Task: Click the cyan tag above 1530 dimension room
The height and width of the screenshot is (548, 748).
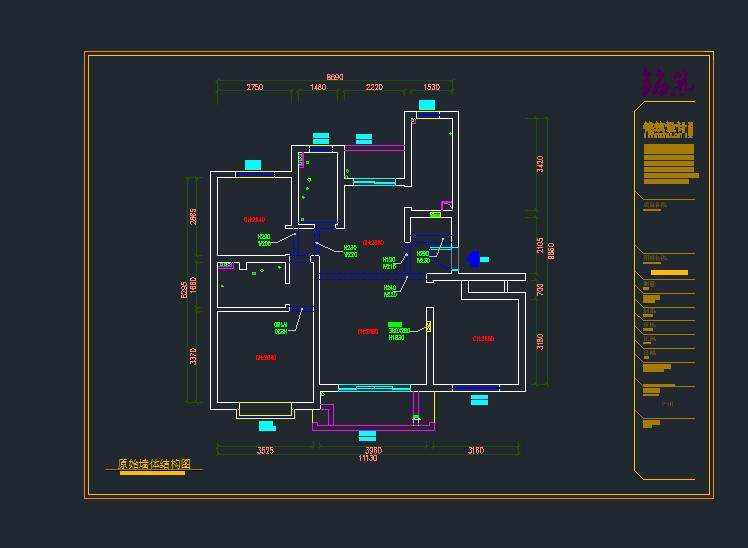Action: (427, 105)
